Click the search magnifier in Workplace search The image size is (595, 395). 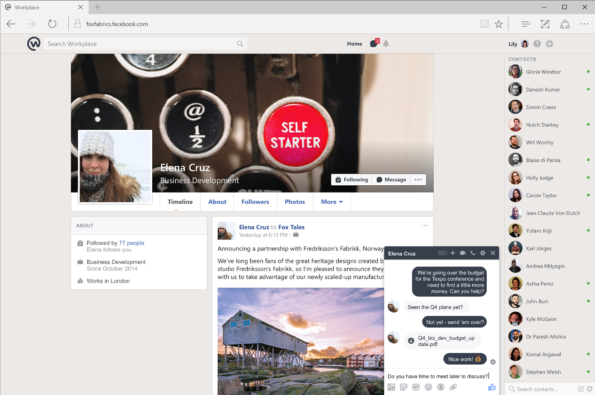click(x=240, y=44)
